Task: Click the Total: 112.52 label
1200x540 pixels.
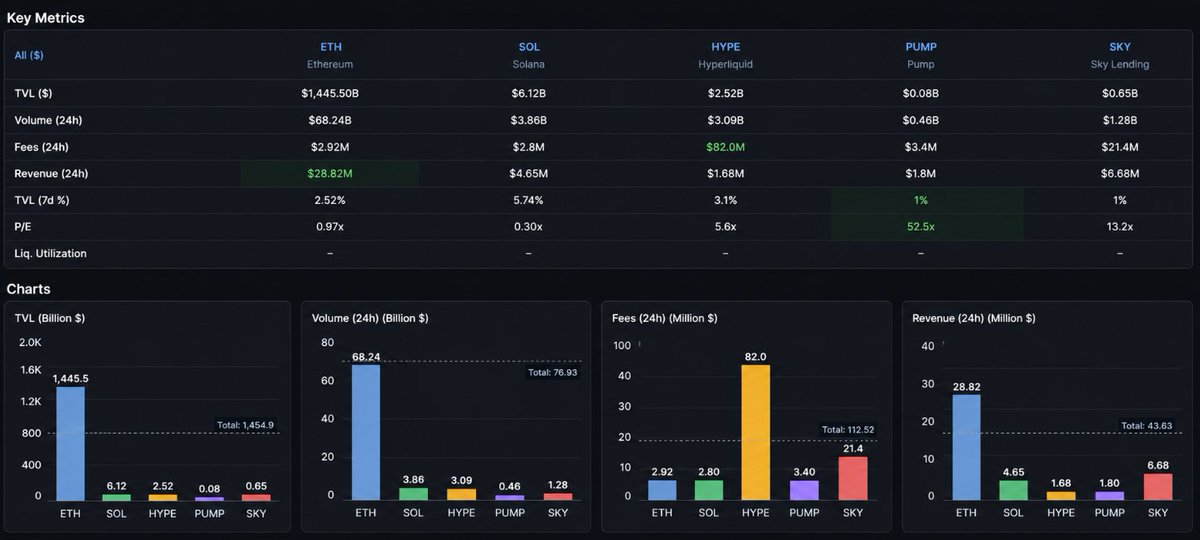Action: click(848, 429)
